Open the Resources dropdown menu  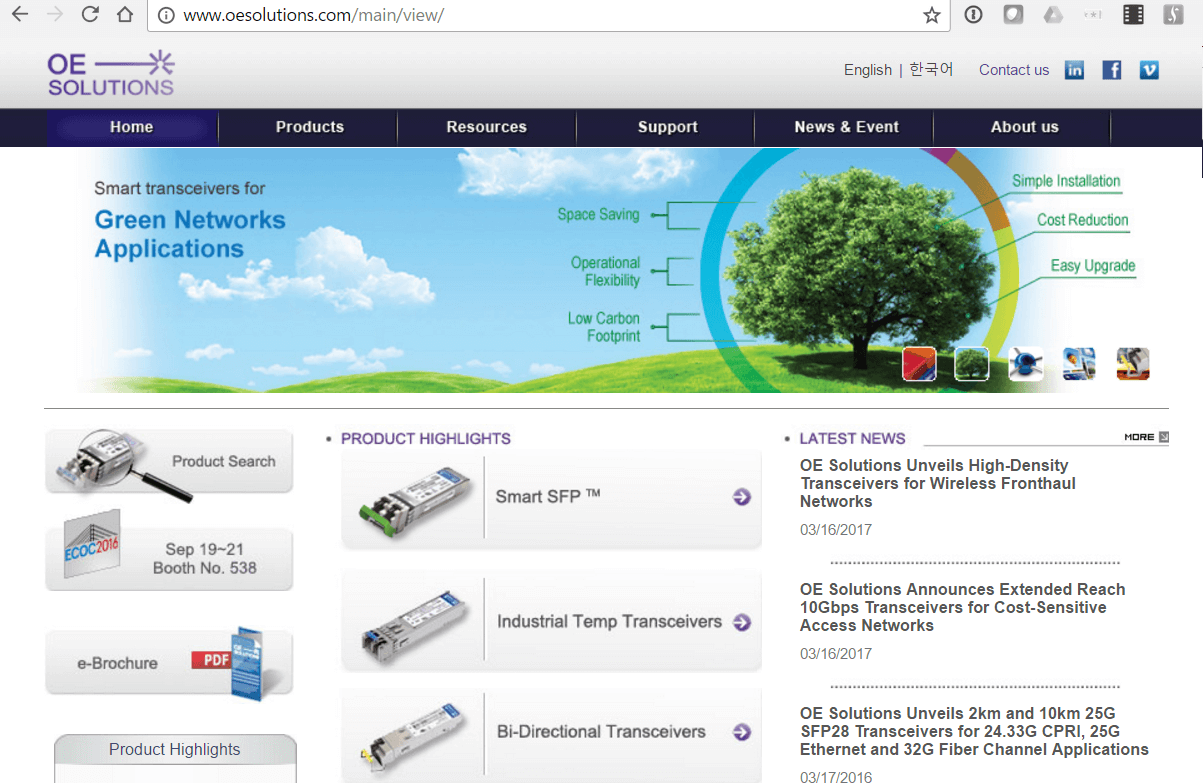[x=487, y=127]
